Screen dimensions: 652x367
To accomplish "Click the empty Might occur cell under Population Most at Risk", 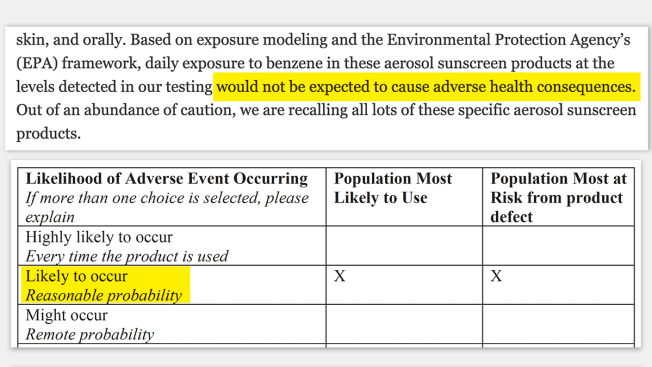I will click(558, 324).
